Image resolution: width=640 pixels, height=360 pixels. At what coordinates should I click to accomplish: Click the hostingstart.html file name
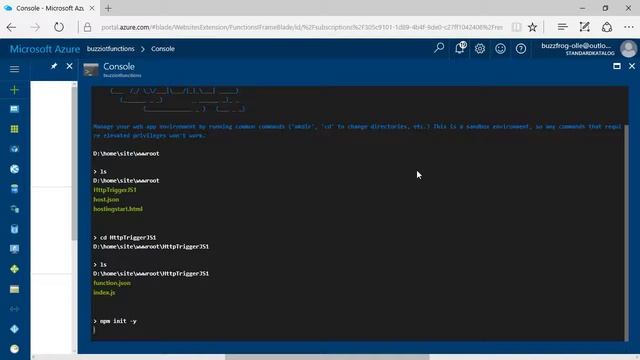(118, 209)
